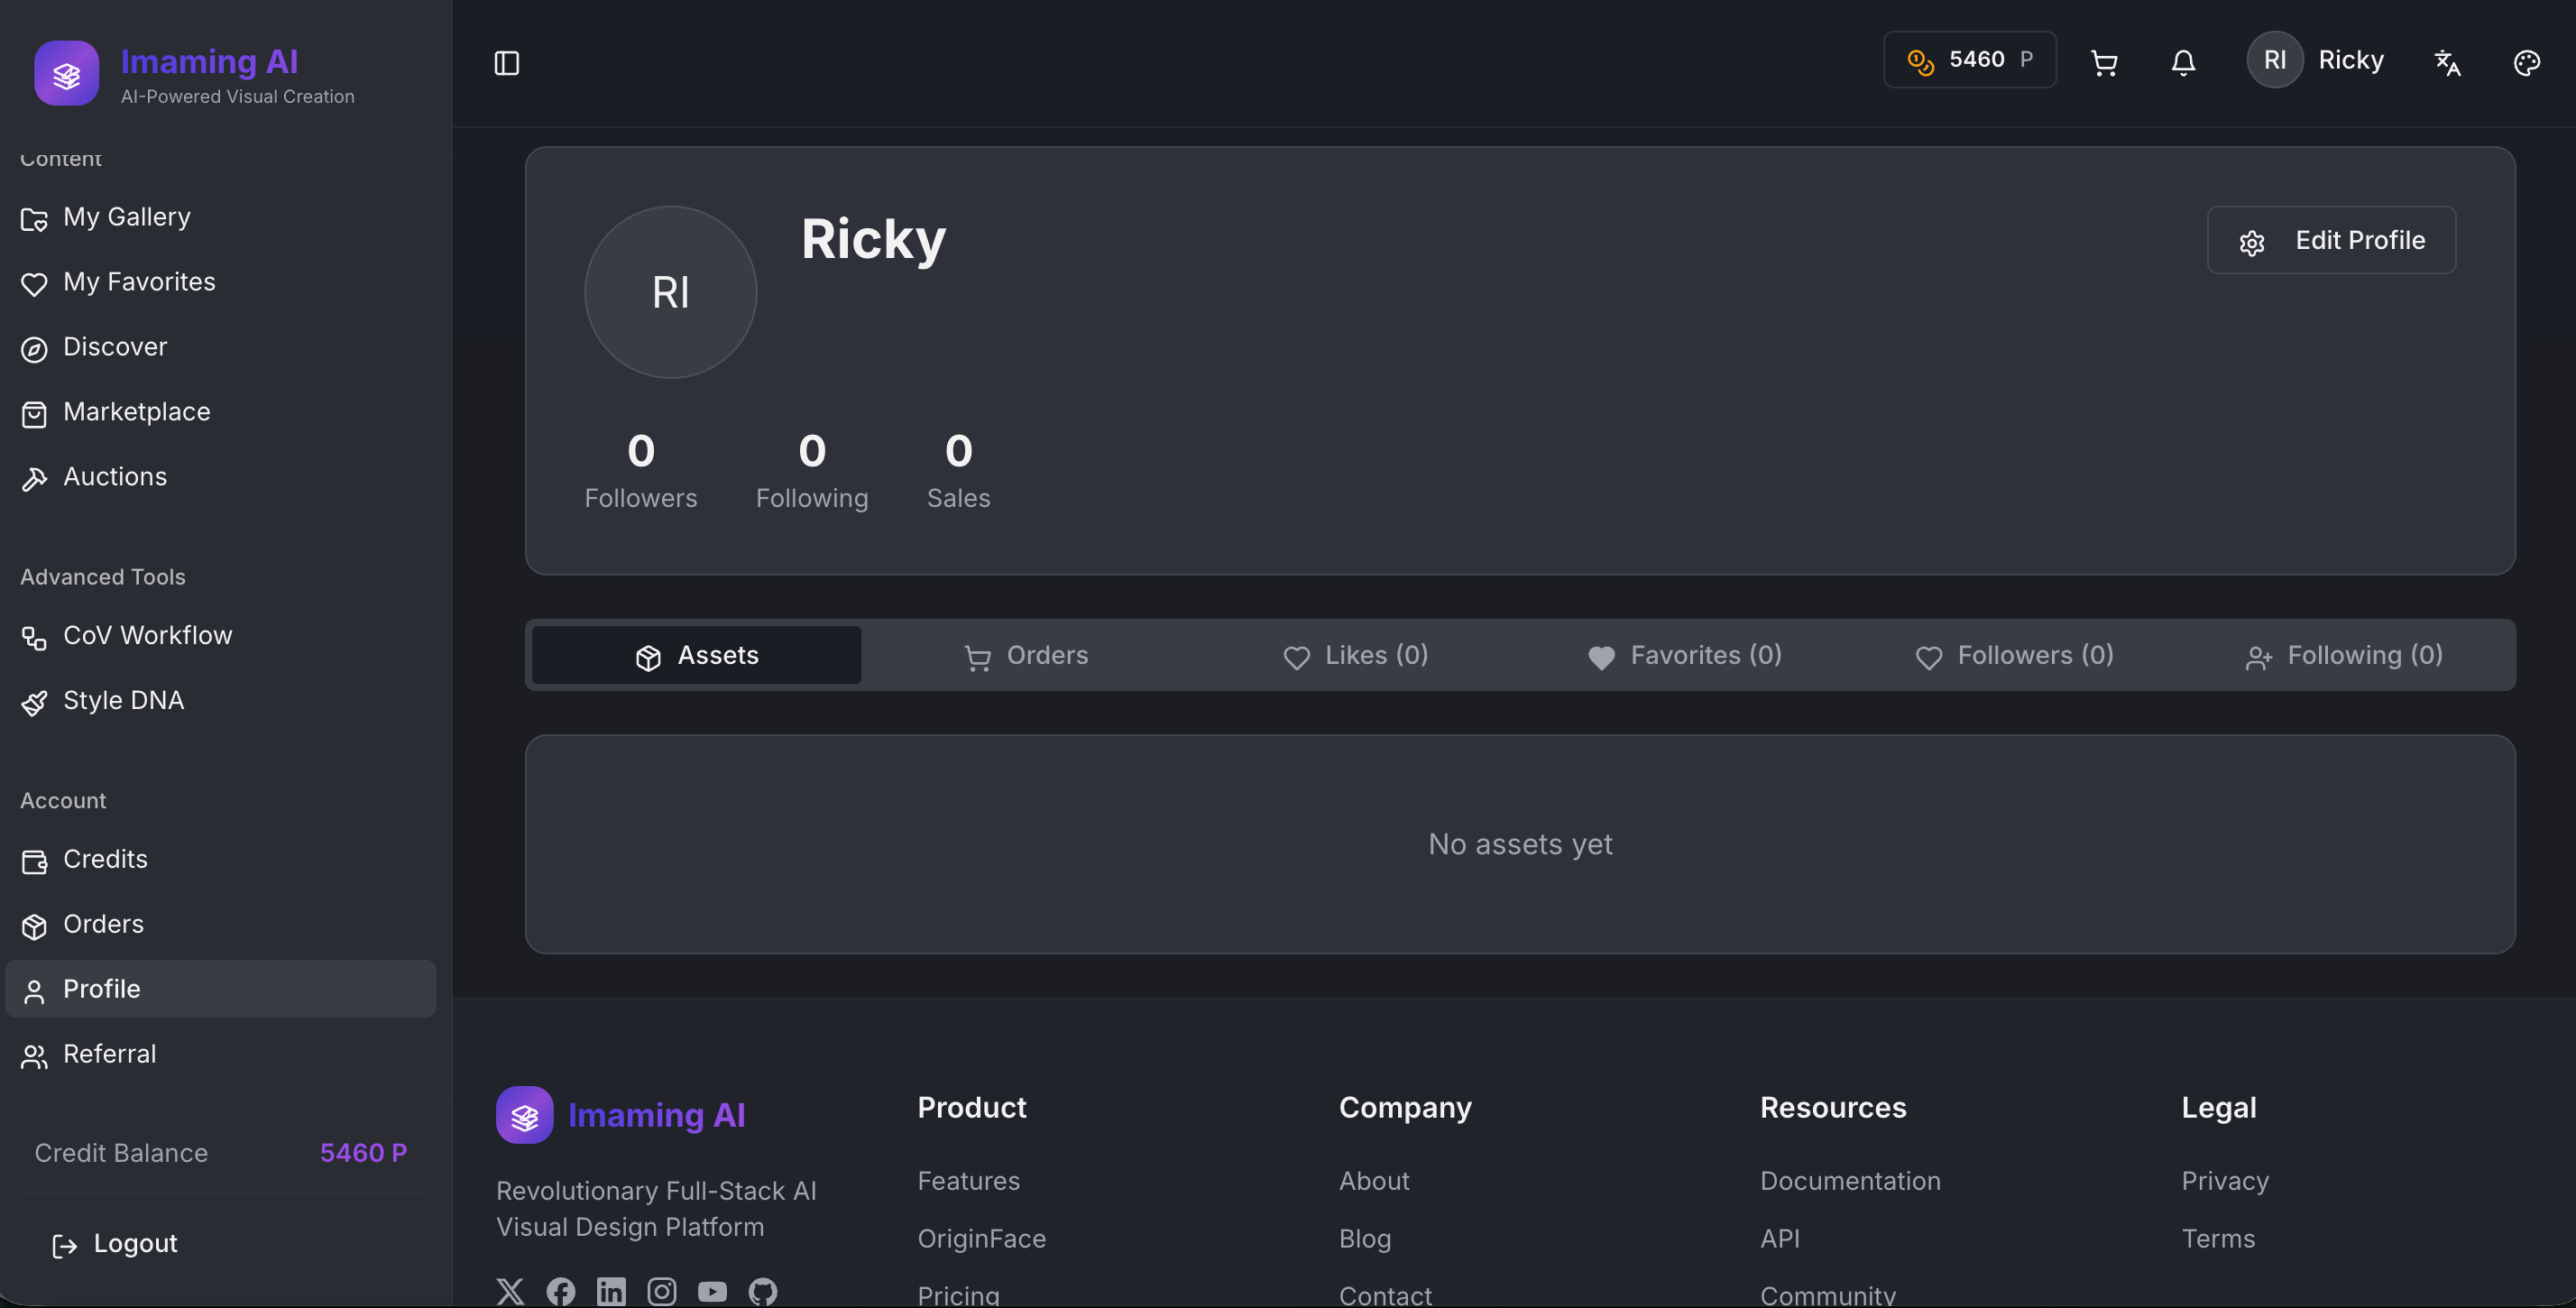This screenshot has width=2576, height=1308.
Task: Open the CoV Workflow tool
Action: (147, 636)
